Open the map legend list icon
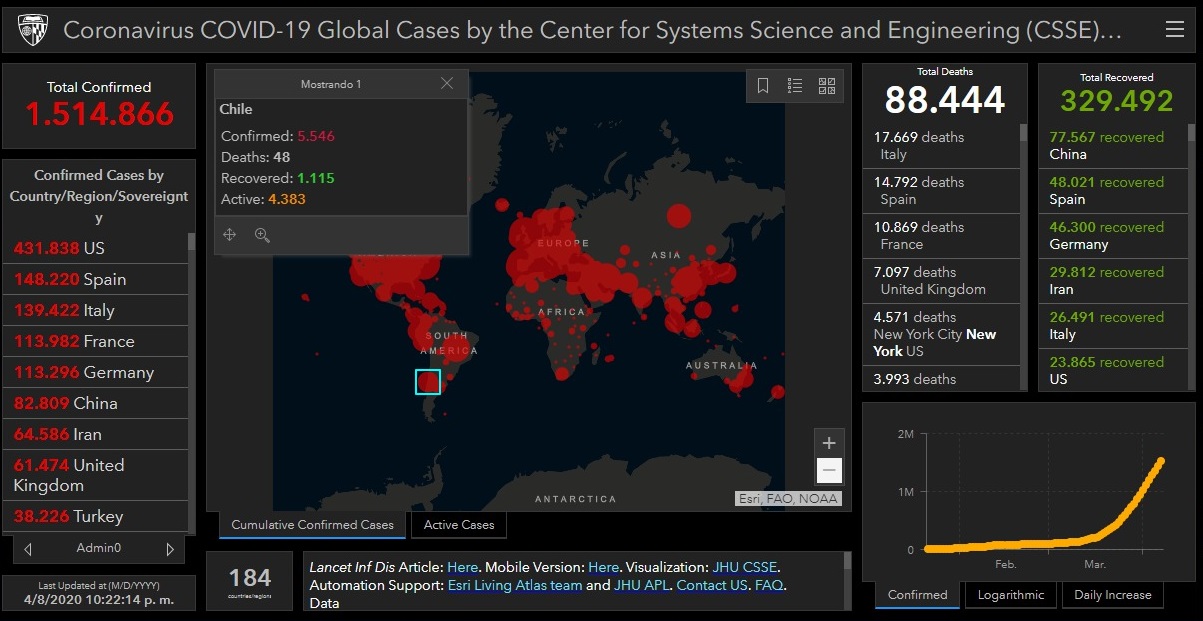The width and height of the screenshot is (1203, 621). coord(795,86)
